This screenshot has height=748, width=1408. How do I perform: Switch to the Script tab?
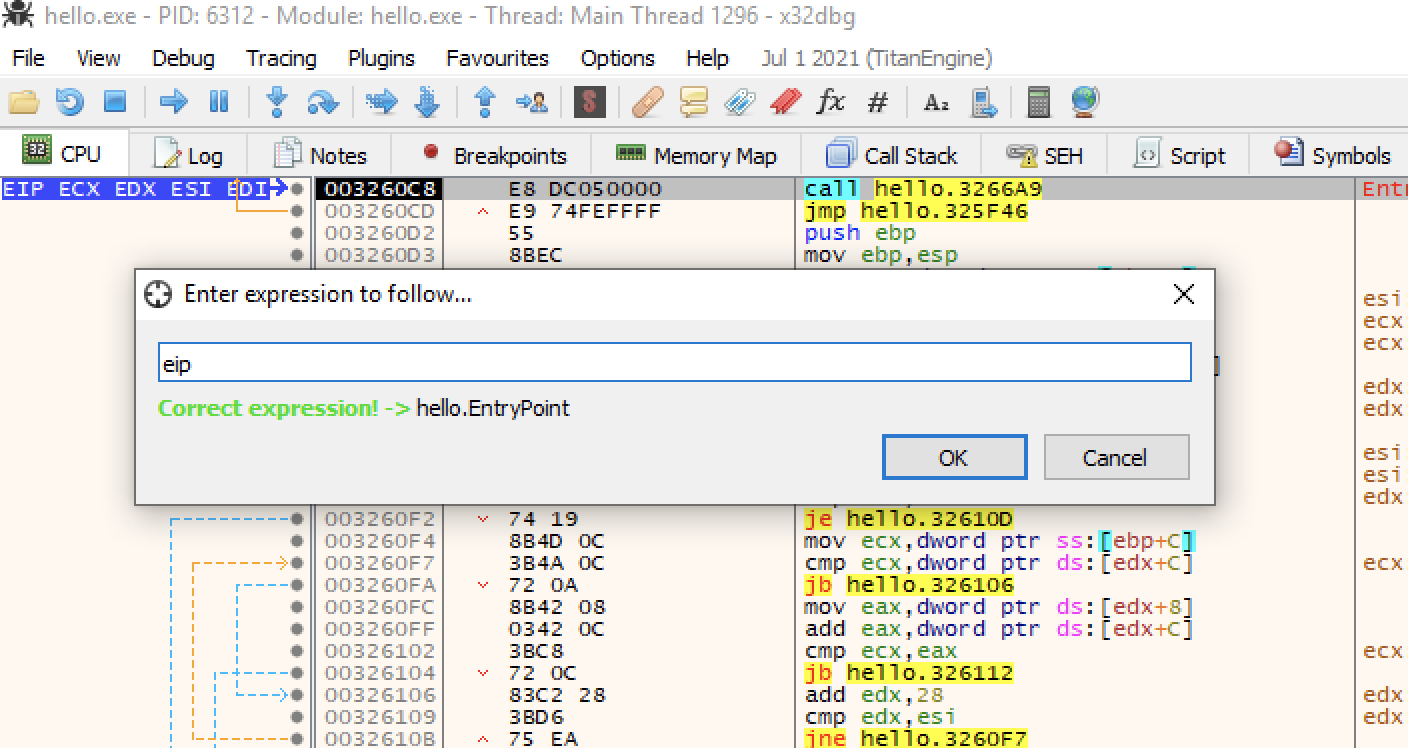pyautogui.click(x=1179, y=155)
